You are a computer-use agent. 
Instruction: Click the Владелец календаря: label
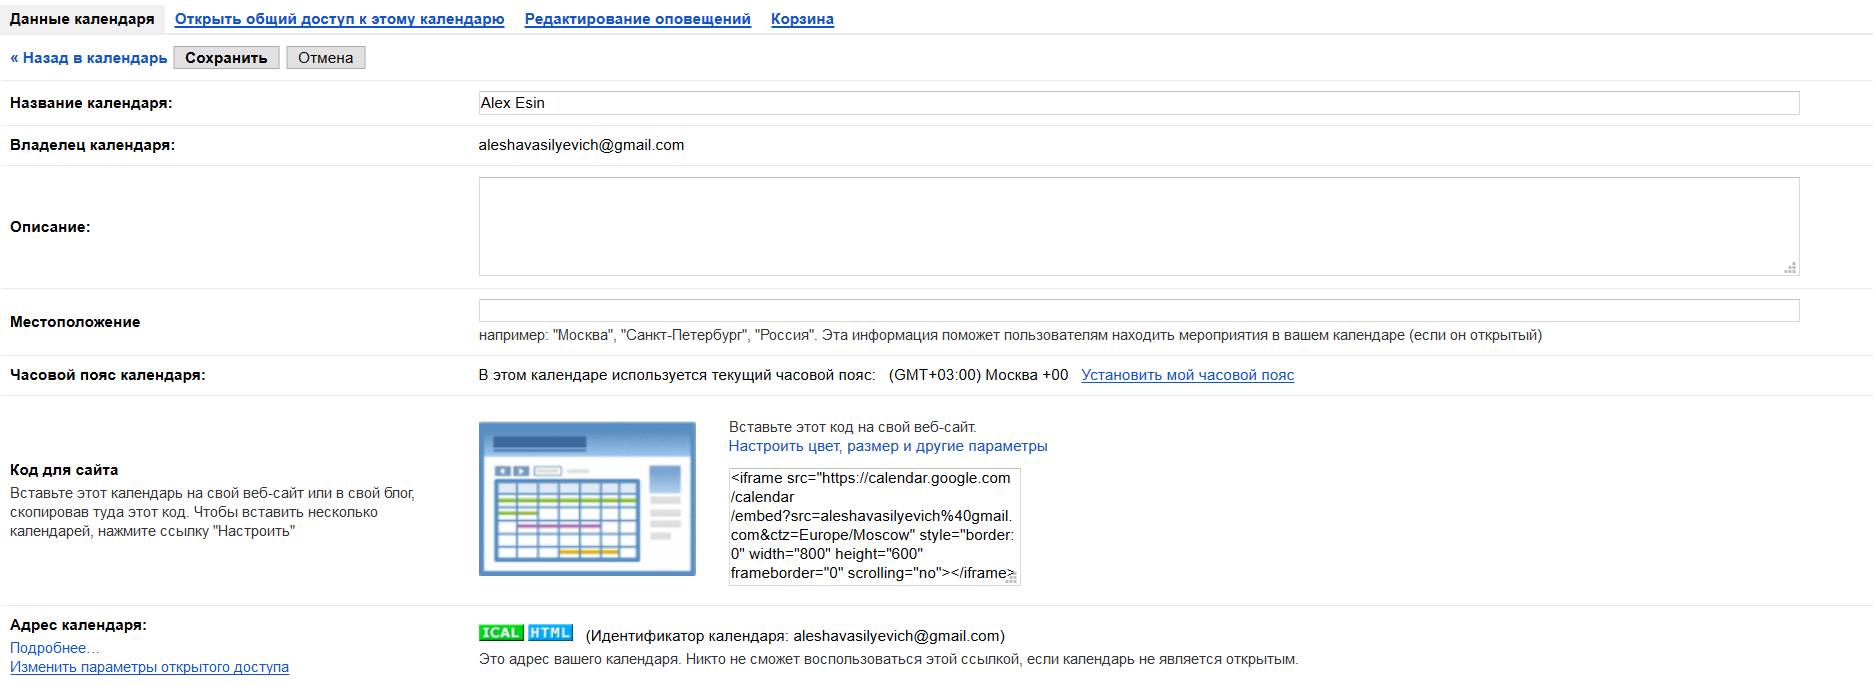pos(92,145)
